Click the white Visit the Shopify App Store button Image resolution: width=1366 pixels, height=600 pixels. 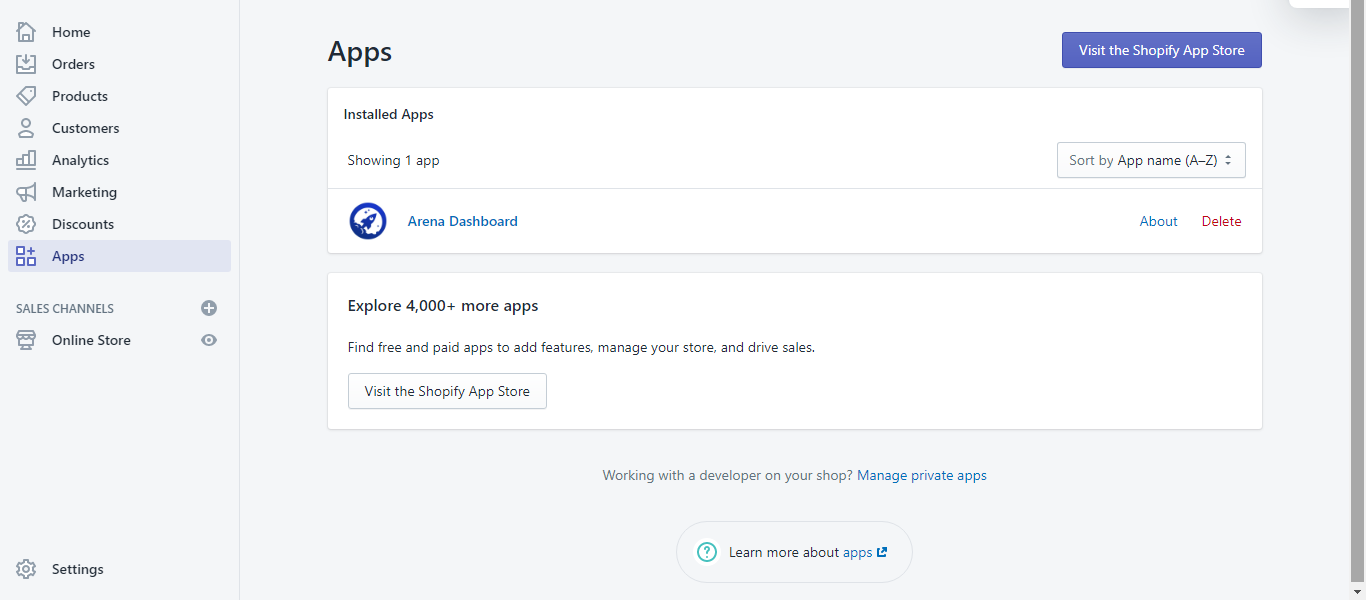tap(447, 391)
